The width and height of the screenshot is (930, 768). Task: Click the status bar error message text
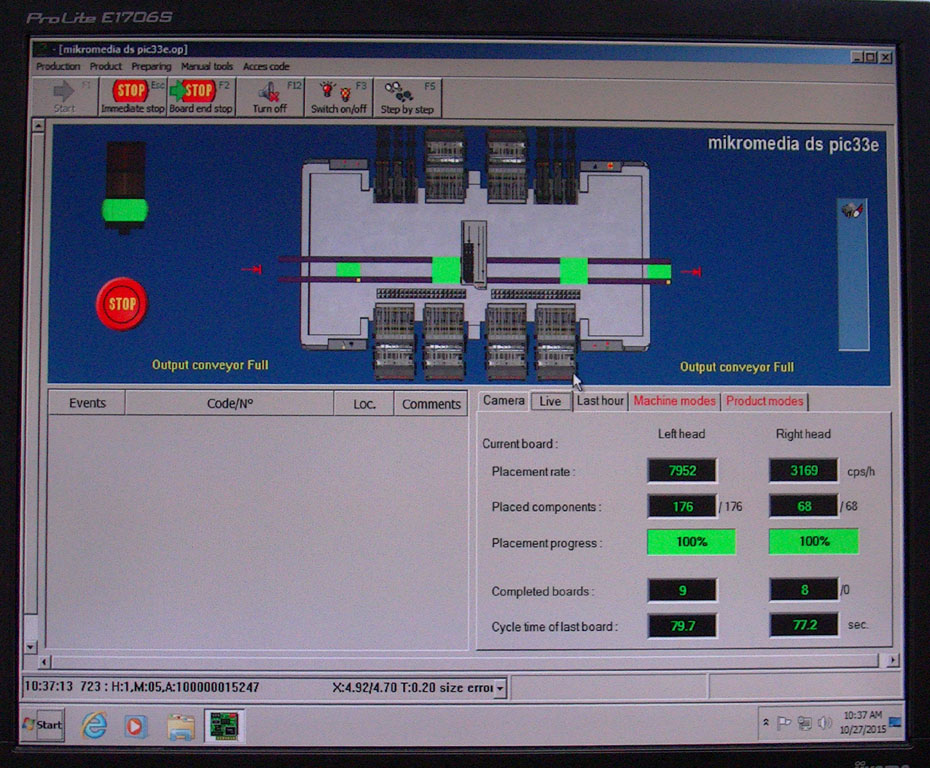pyautogui.click(x=413, y=688)
